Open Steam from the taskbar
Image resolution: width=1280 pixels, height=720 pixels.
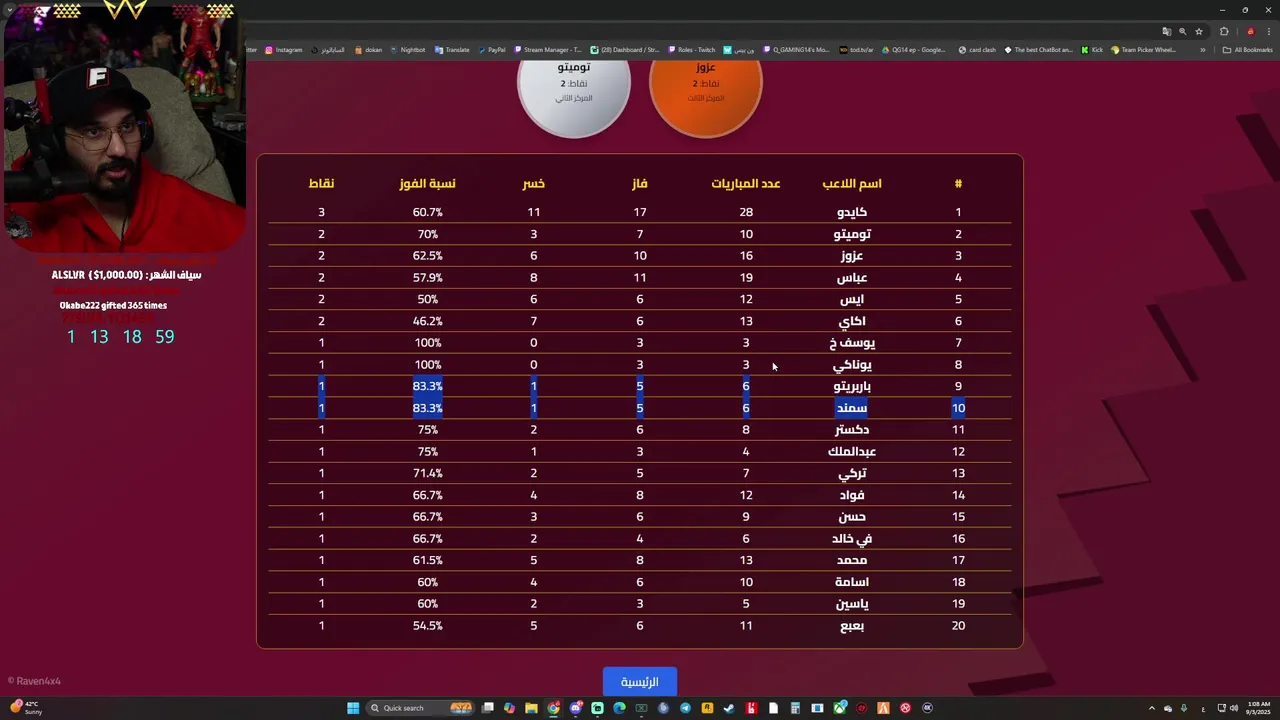tap(728, 708)
